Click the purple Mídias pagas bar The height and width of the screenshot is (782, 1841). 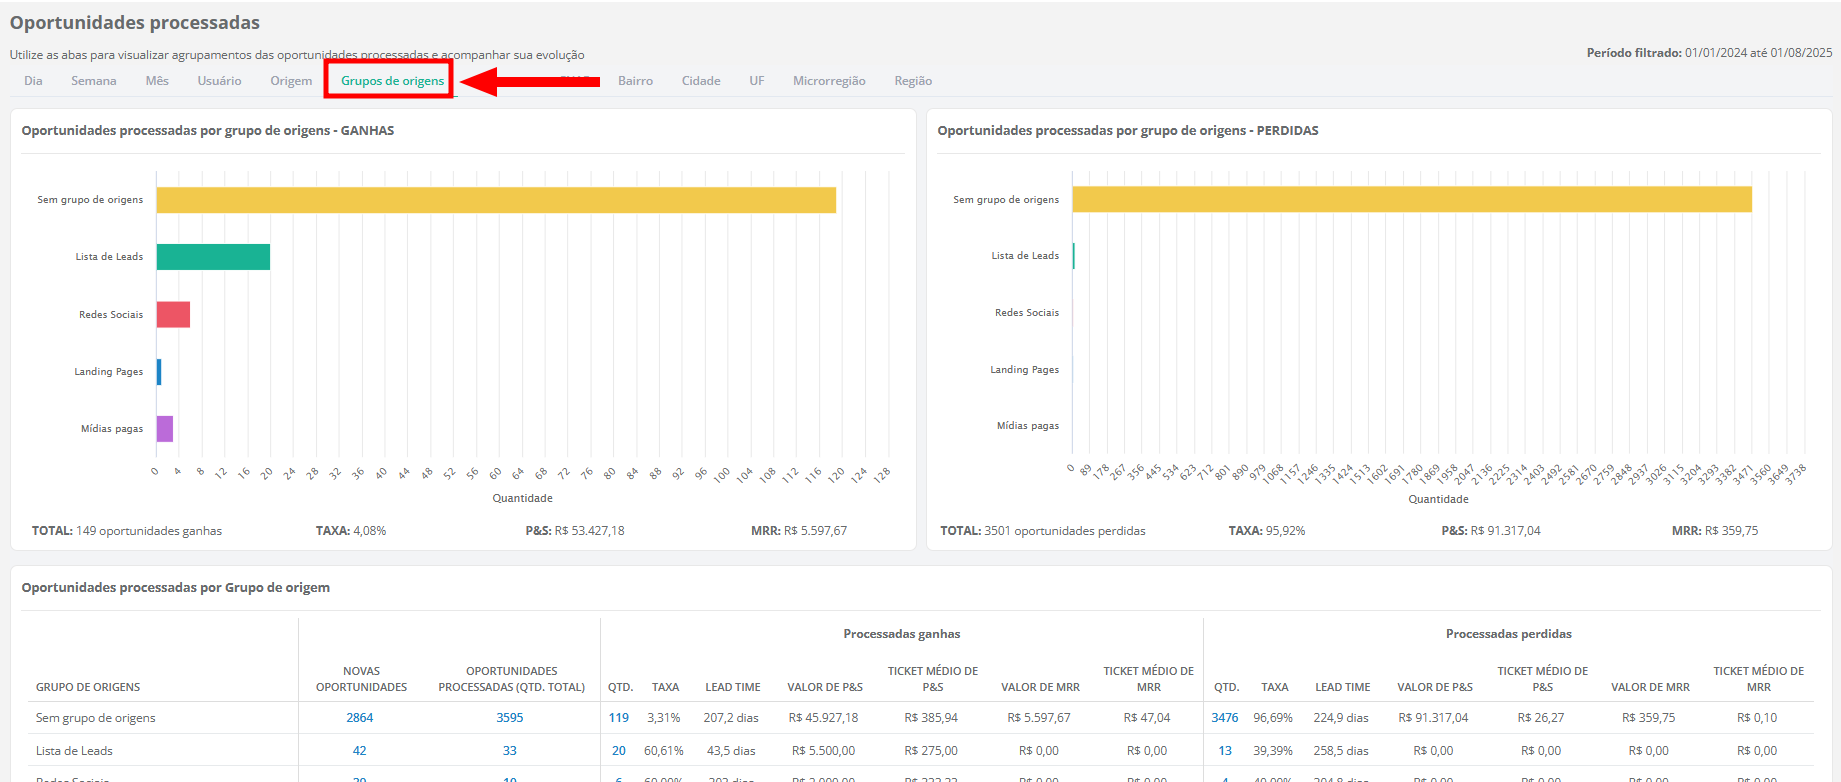165,429
